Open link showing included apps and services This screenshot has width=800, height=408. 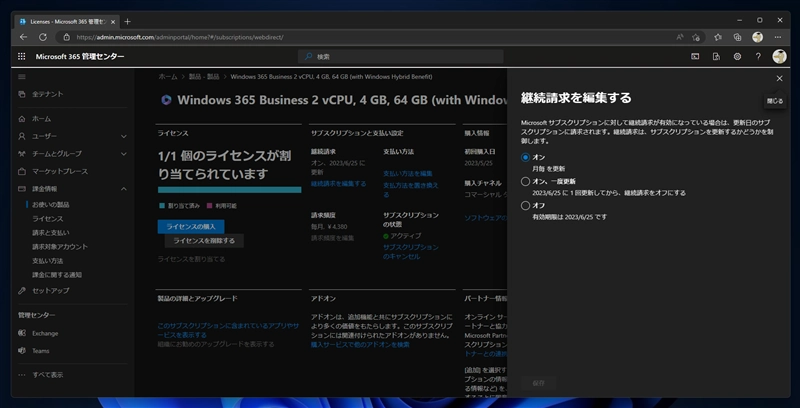point(228,330)
